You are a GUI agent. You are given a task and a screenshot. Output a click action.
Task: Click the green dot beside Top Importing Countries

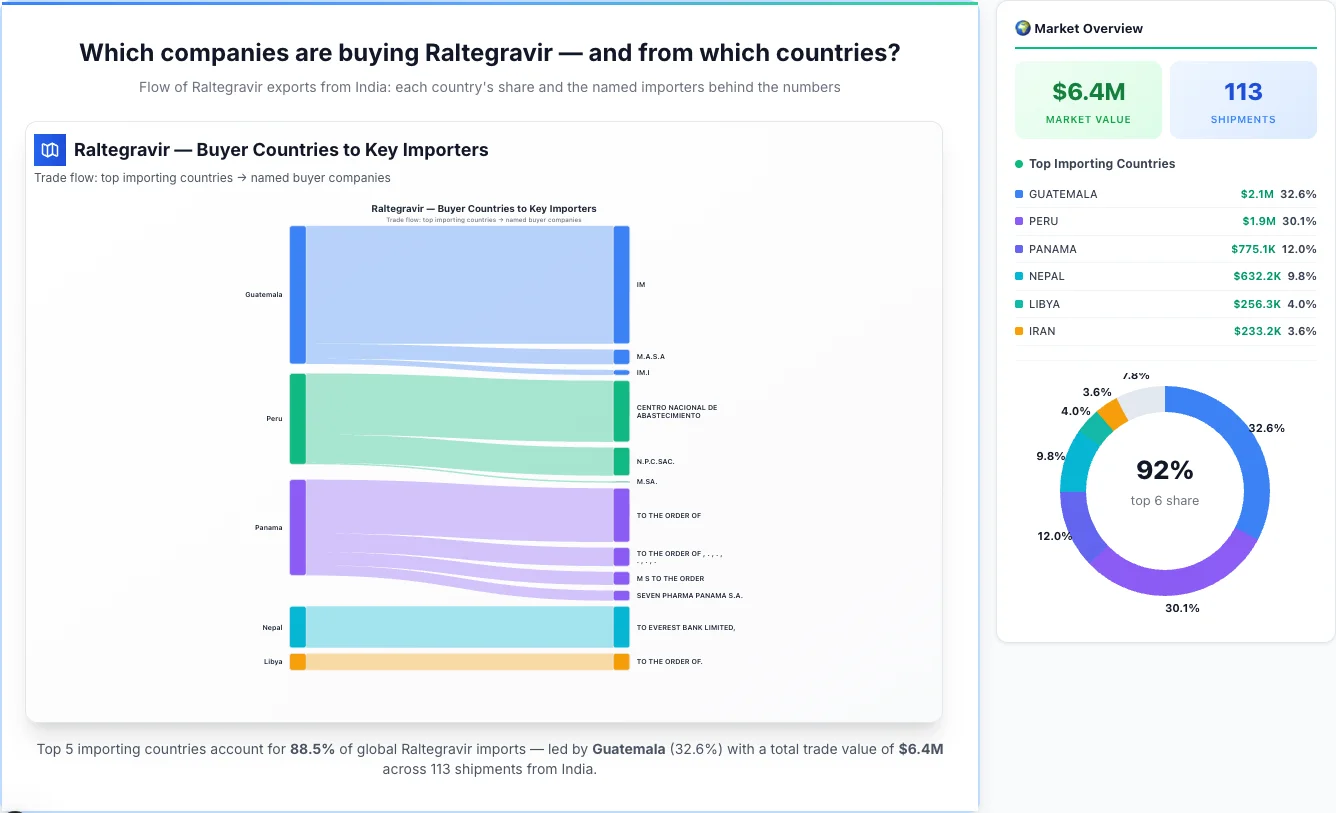(1020, 164)
